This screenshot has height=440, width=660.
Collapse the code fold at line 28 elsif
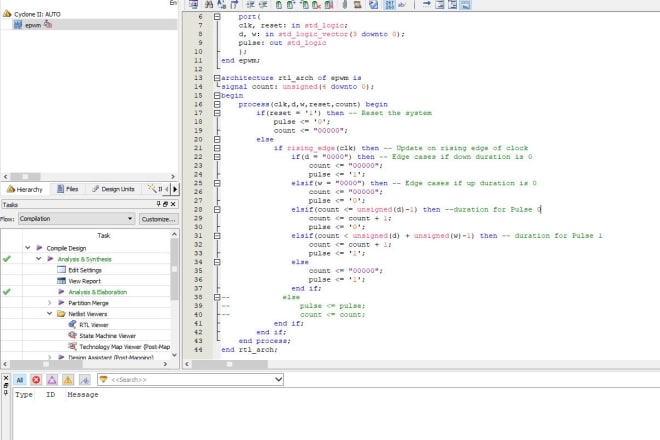tap(217, 209)
